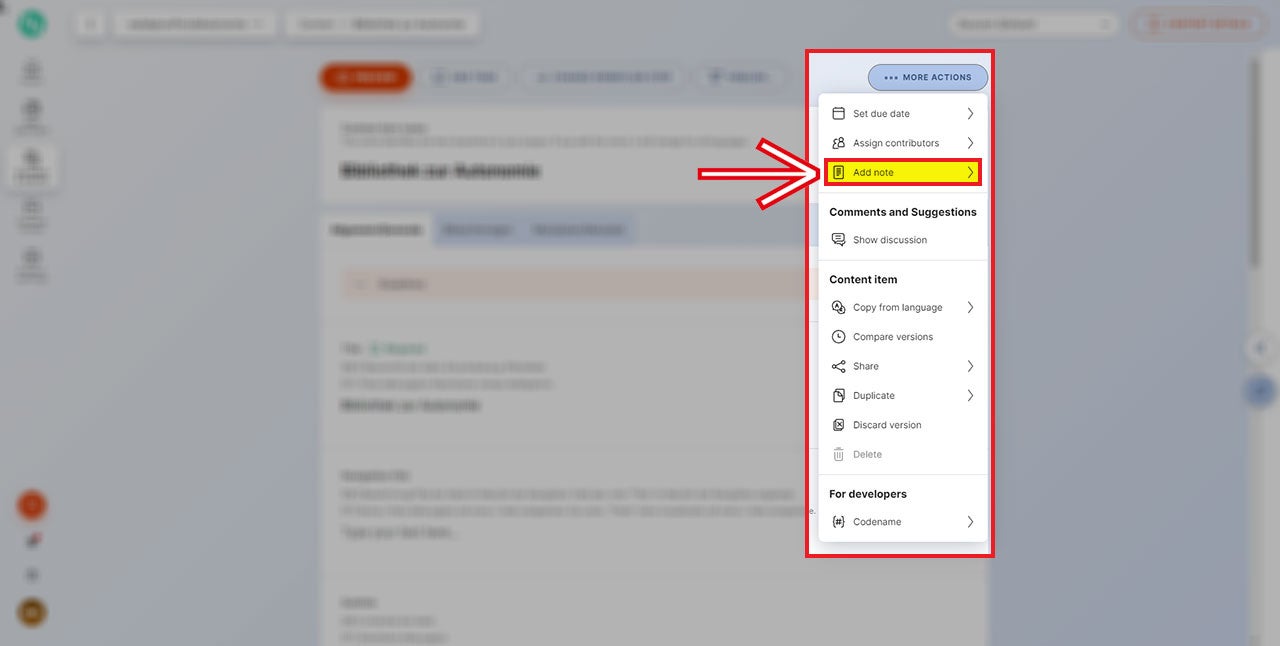The height and width of the screenshot is (646, 1280).
Task: Click the More Actions button
Action: pyautogui.click(x=927, y=77)
